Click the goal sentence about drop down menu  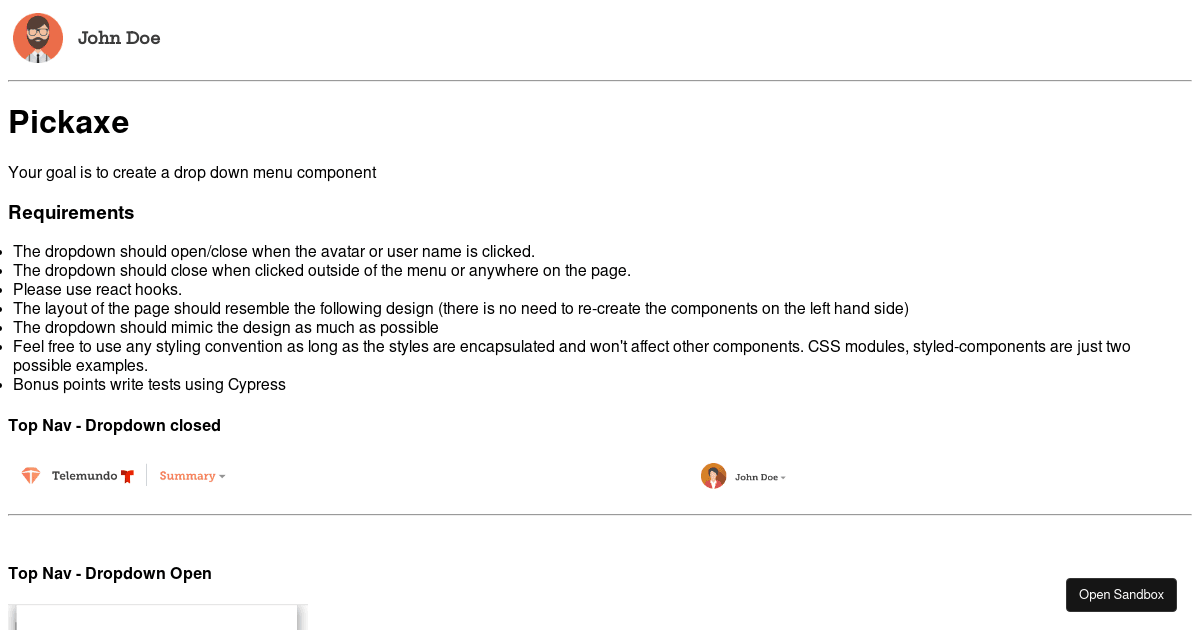click(192, 172)
